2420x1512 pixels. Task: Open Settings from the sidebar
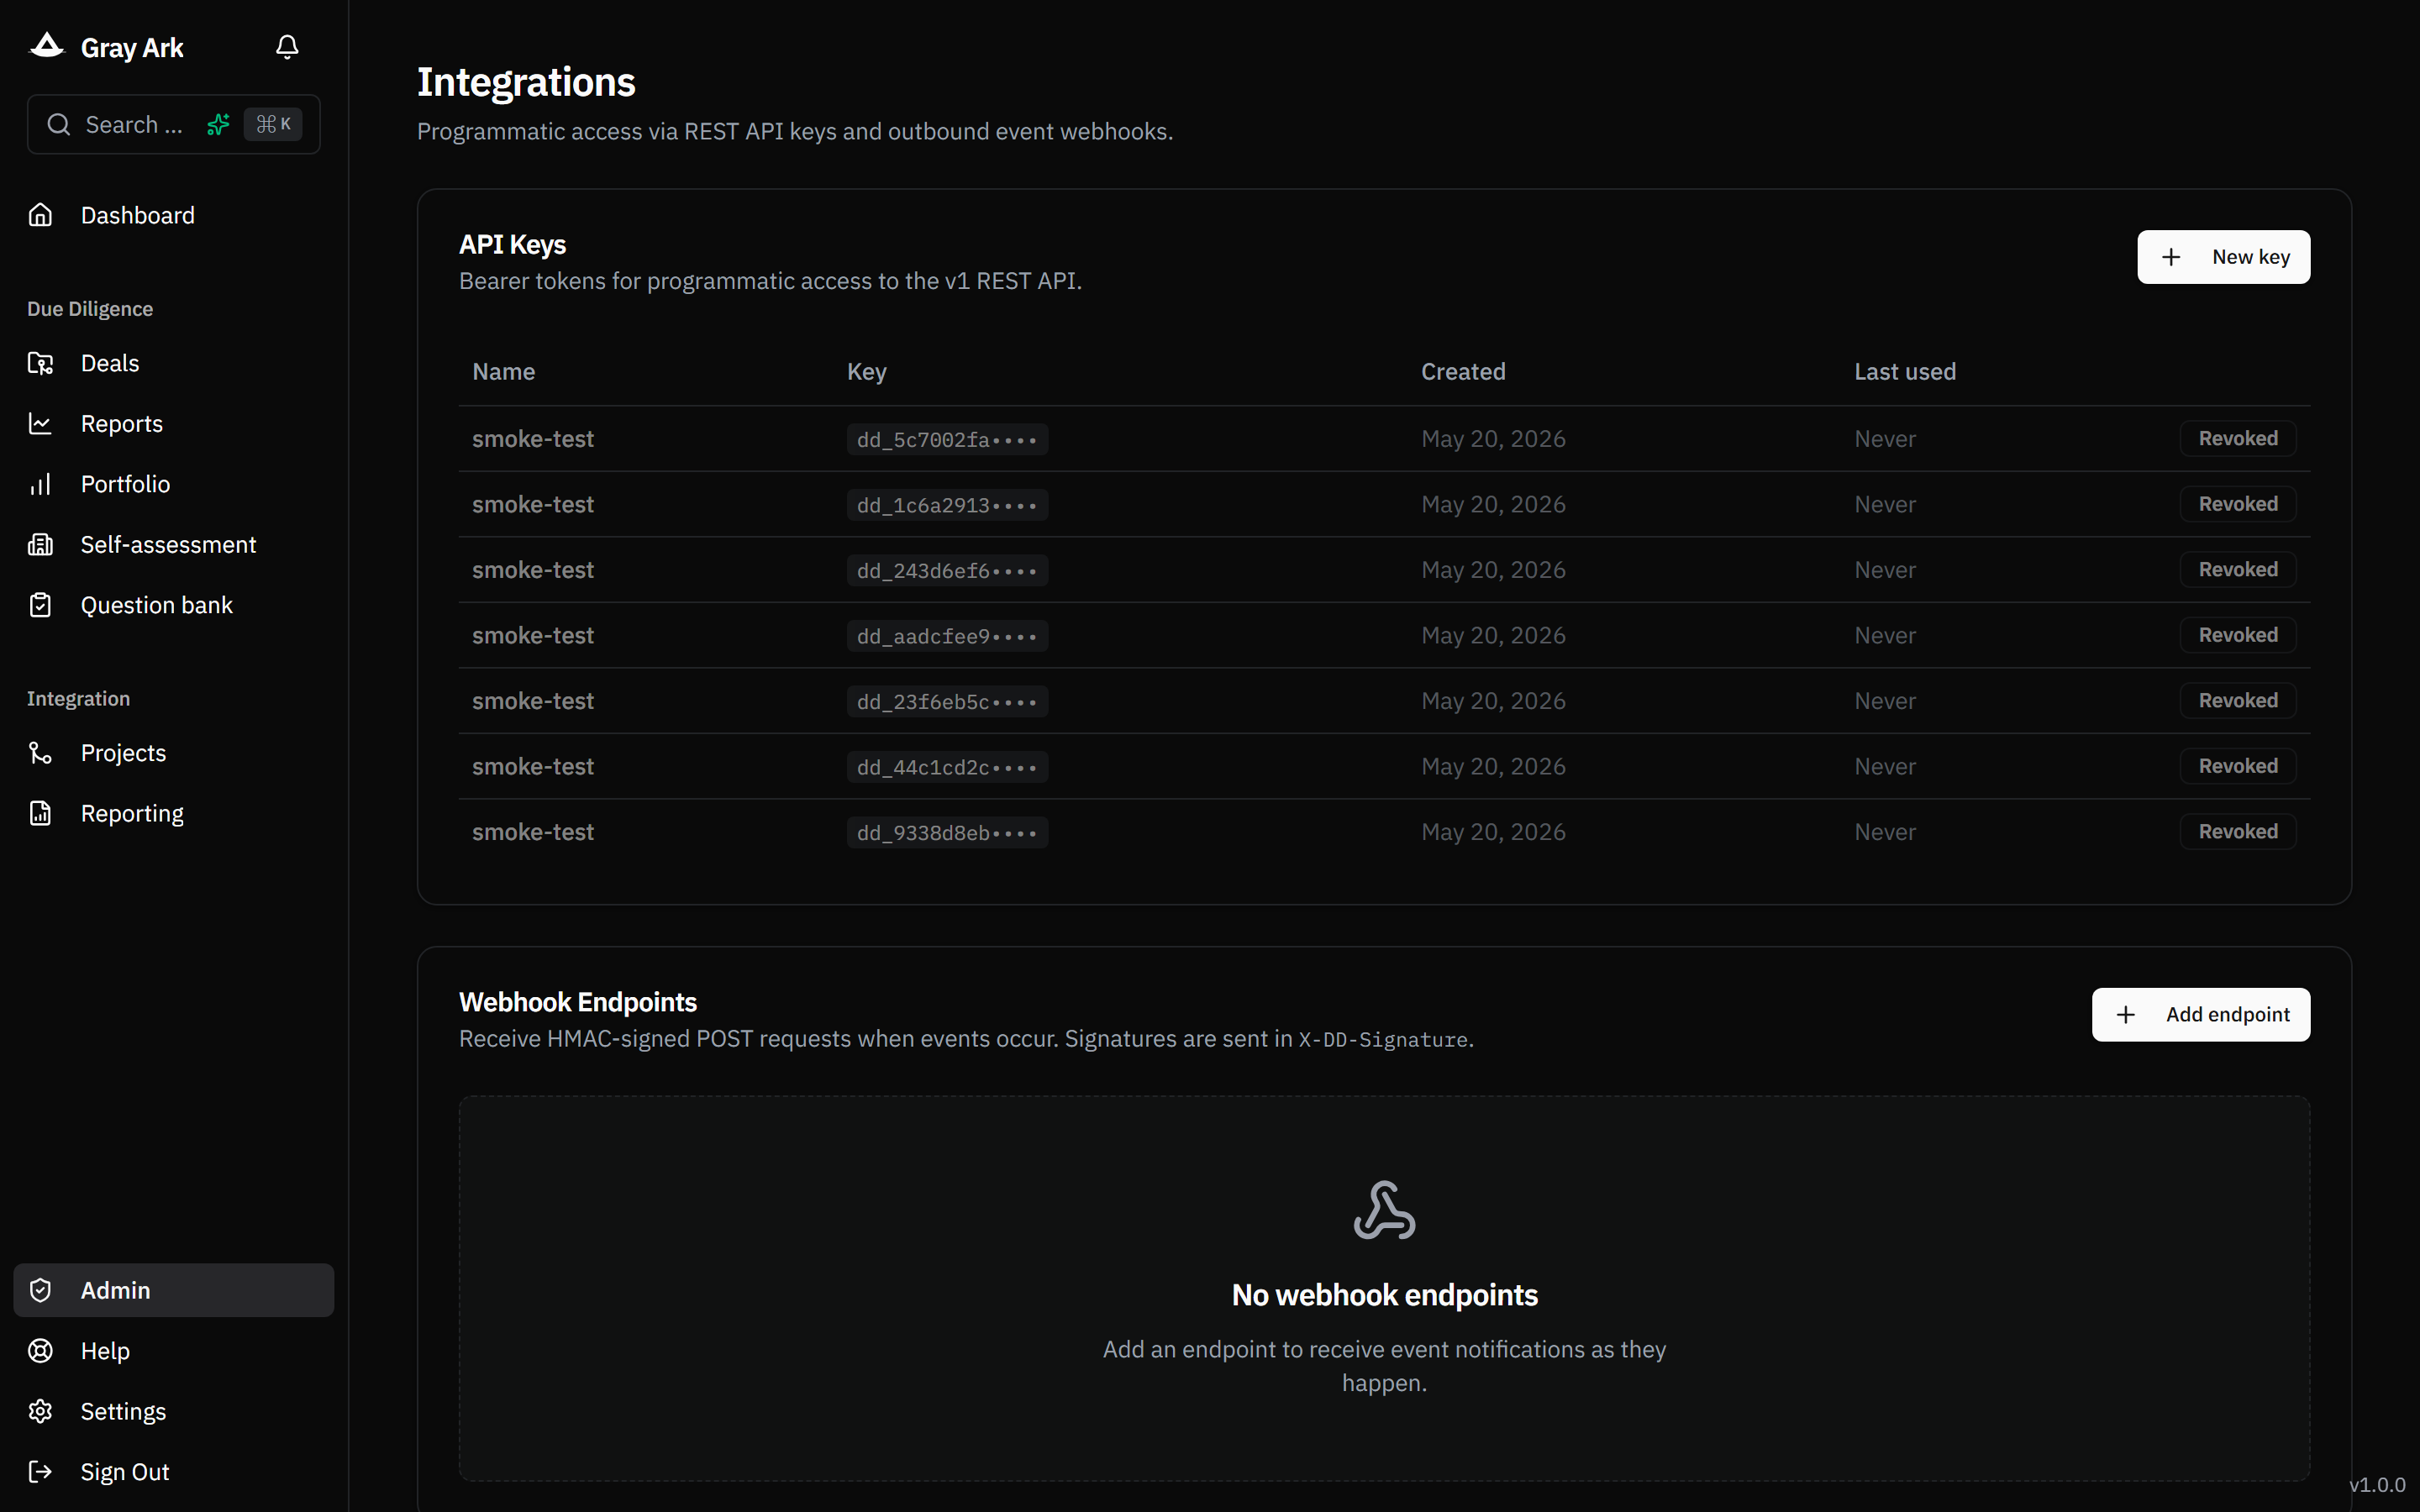pos(174,1411)
